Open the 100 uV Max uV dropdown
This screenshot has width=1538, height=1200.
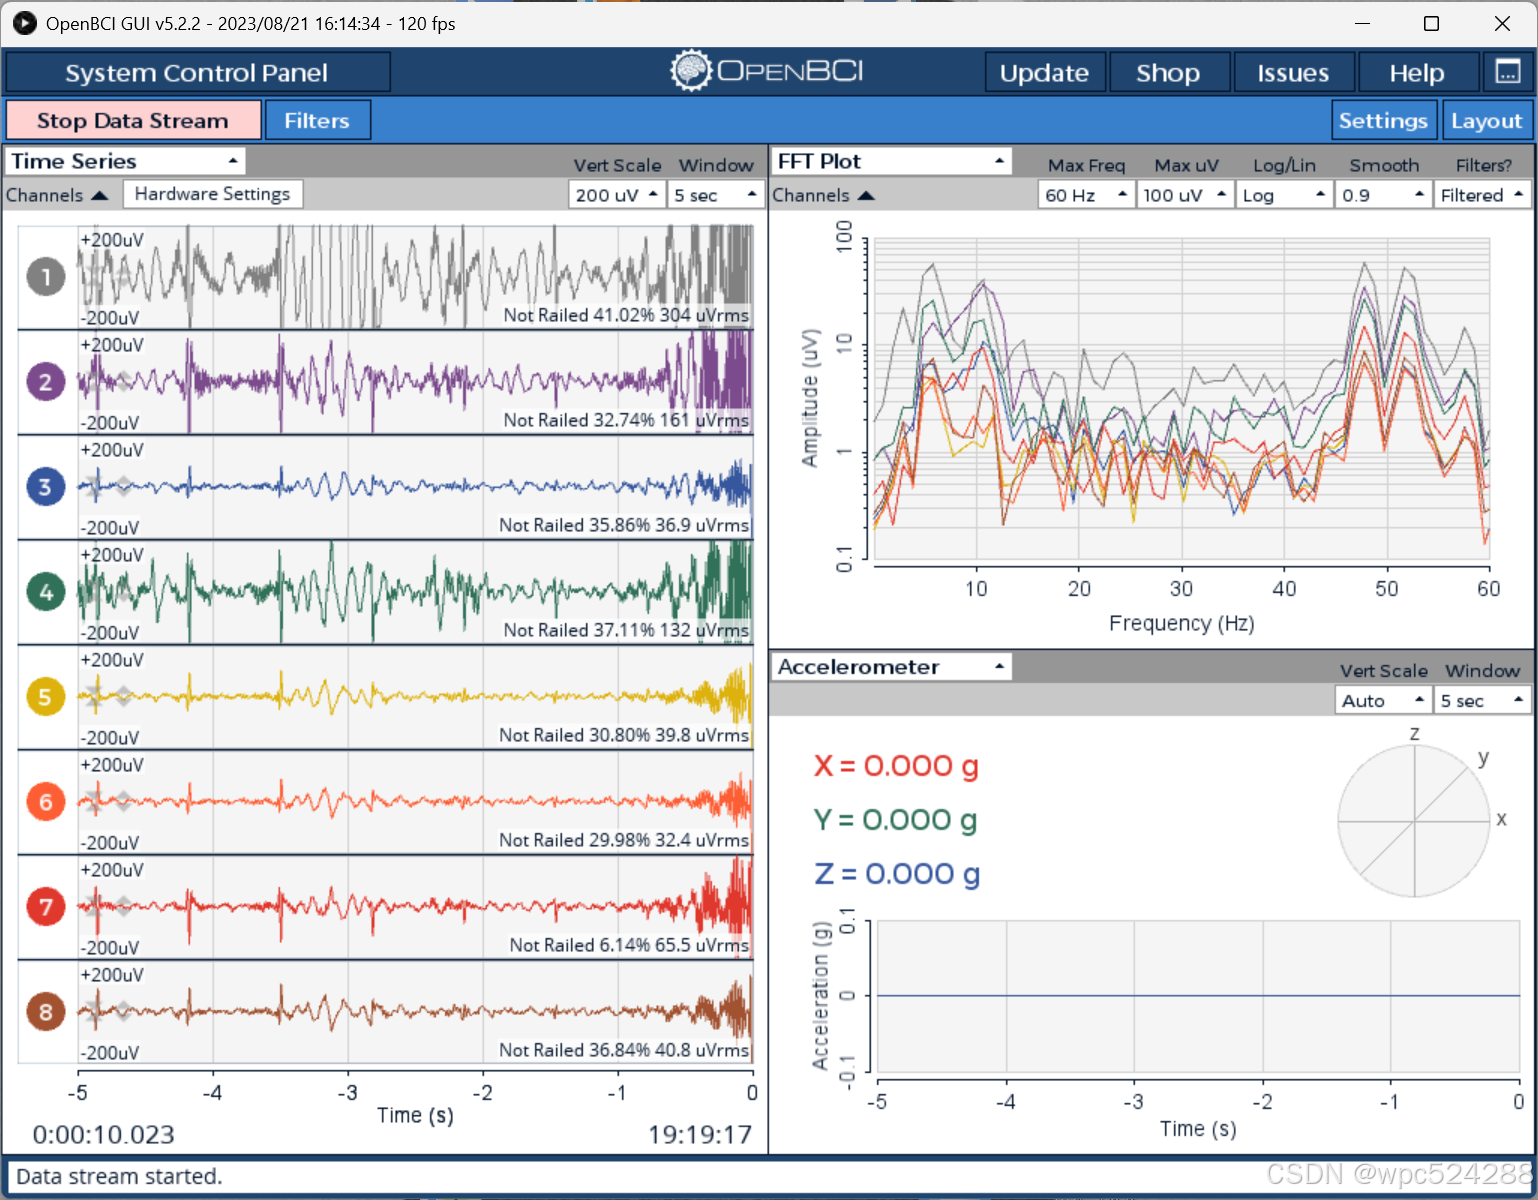pyautogui.click(x=1184, y=195)
